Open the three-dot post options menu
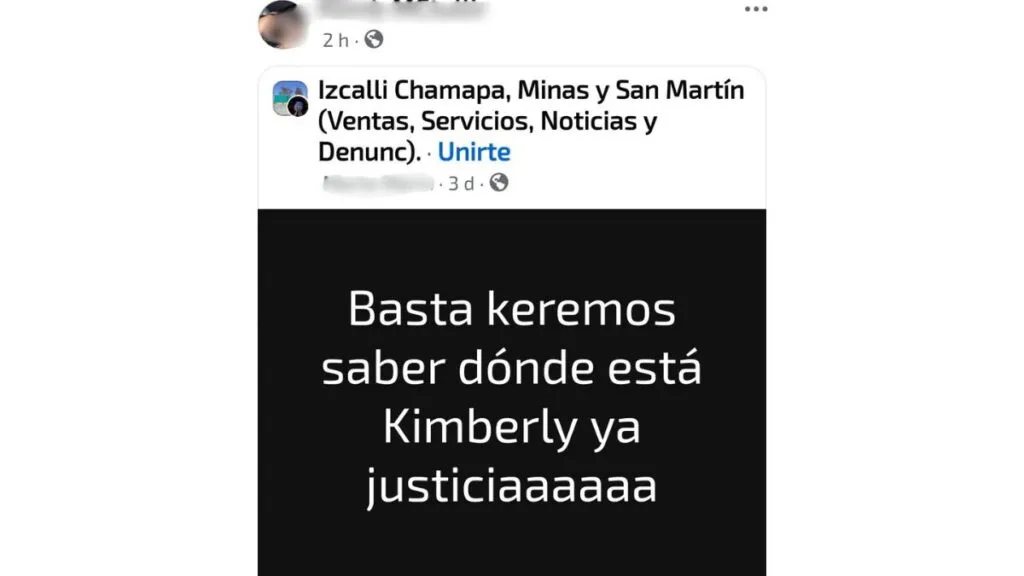Viewport: 1024px width, 576px height. 756,9
